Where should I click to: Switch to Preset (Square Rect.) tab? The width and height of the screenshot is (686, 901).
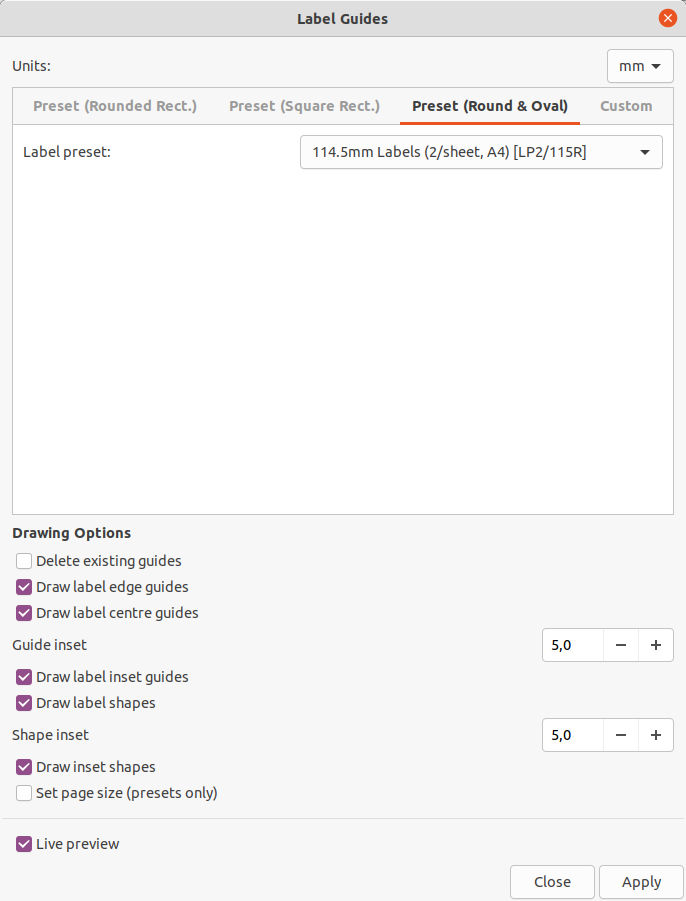[x=305, y=106]
